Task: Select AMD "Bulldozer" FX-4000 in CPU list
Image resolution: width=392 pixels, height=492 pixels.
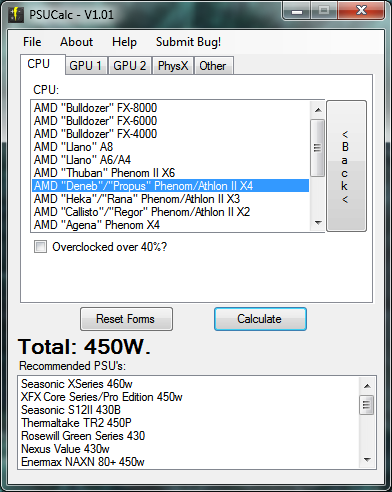Action: point(170,134)
